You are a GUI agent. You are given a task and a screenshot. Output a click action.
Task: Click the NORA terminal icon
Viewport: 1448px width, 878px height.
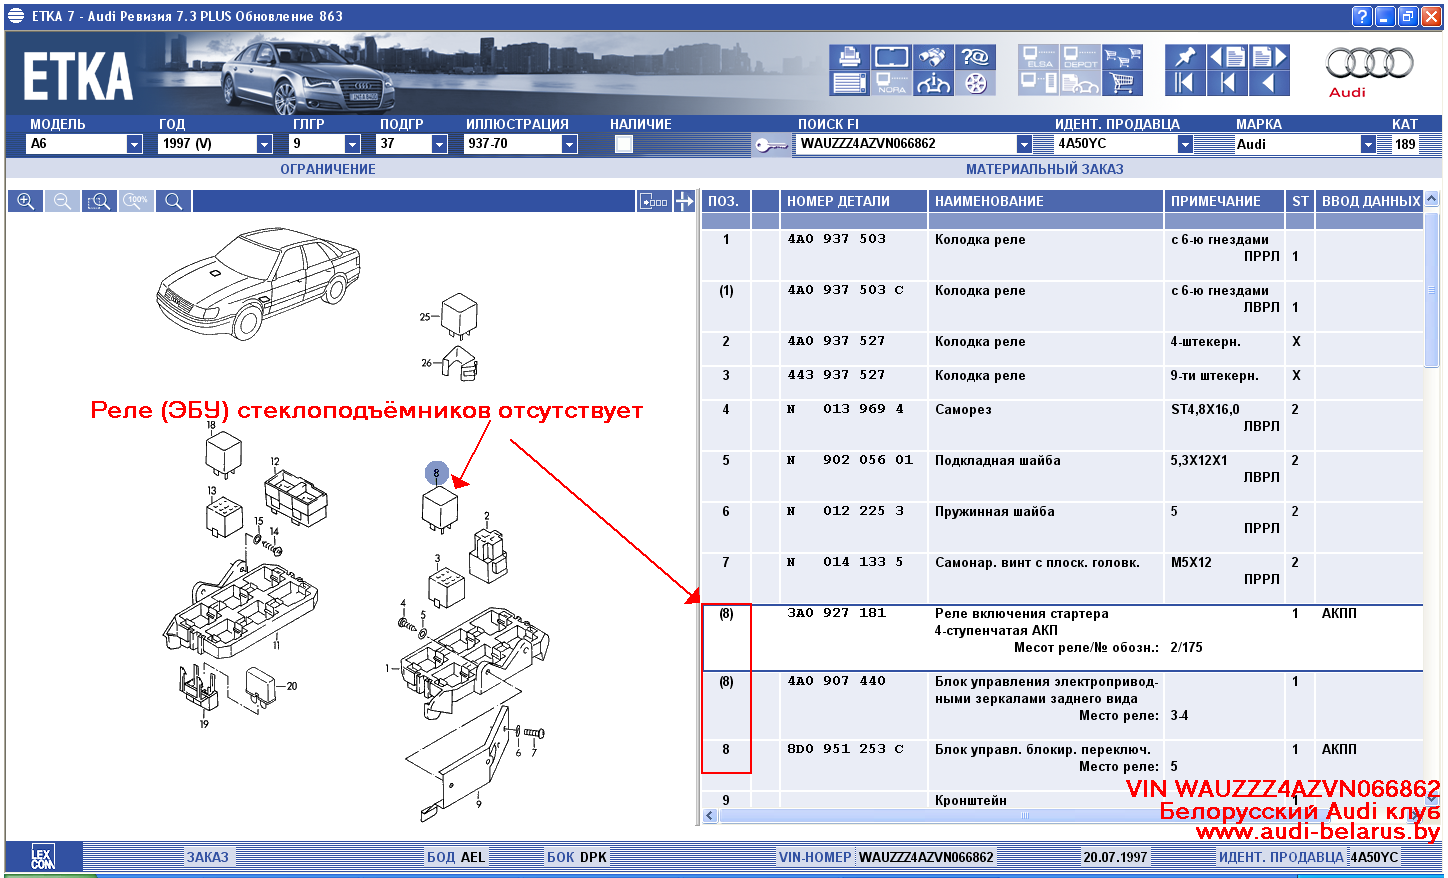click(x=891, y=83)
